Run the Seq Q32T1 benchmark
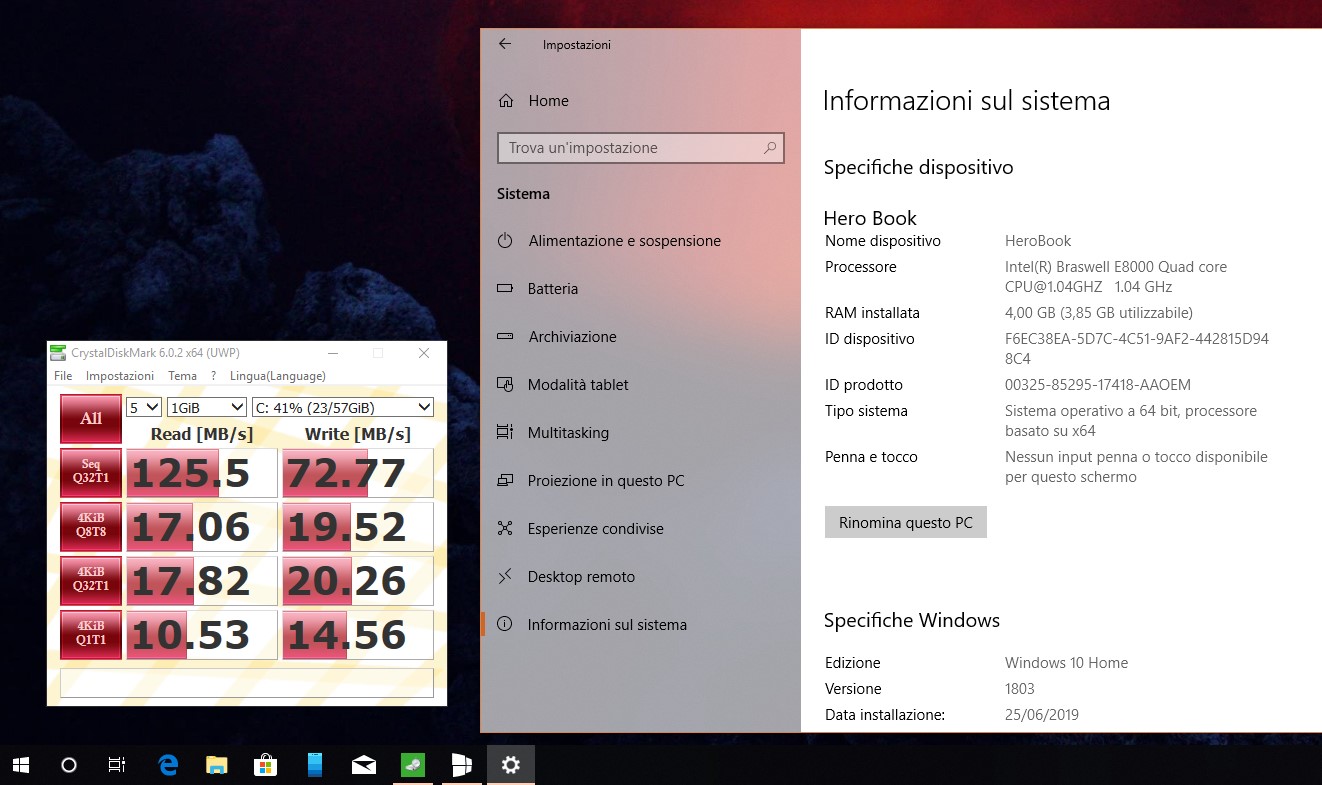The width and height of the screenshot is (1322, 785). (91, 473)
